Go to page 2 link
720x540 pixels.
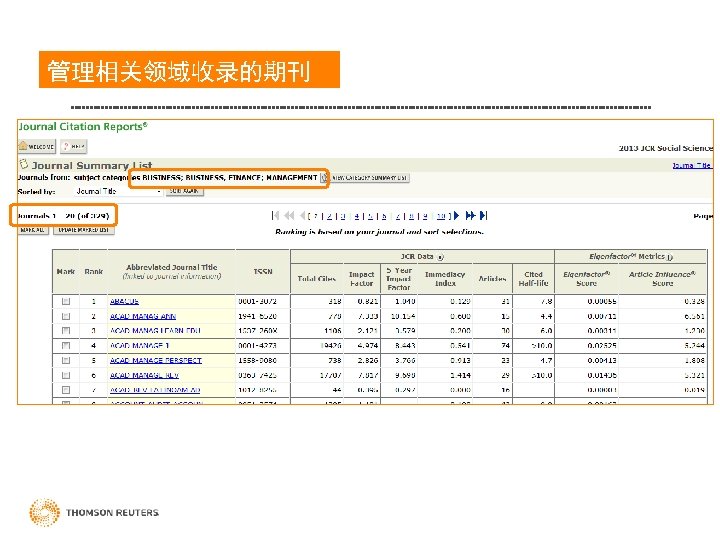click(x=329, y=216)
